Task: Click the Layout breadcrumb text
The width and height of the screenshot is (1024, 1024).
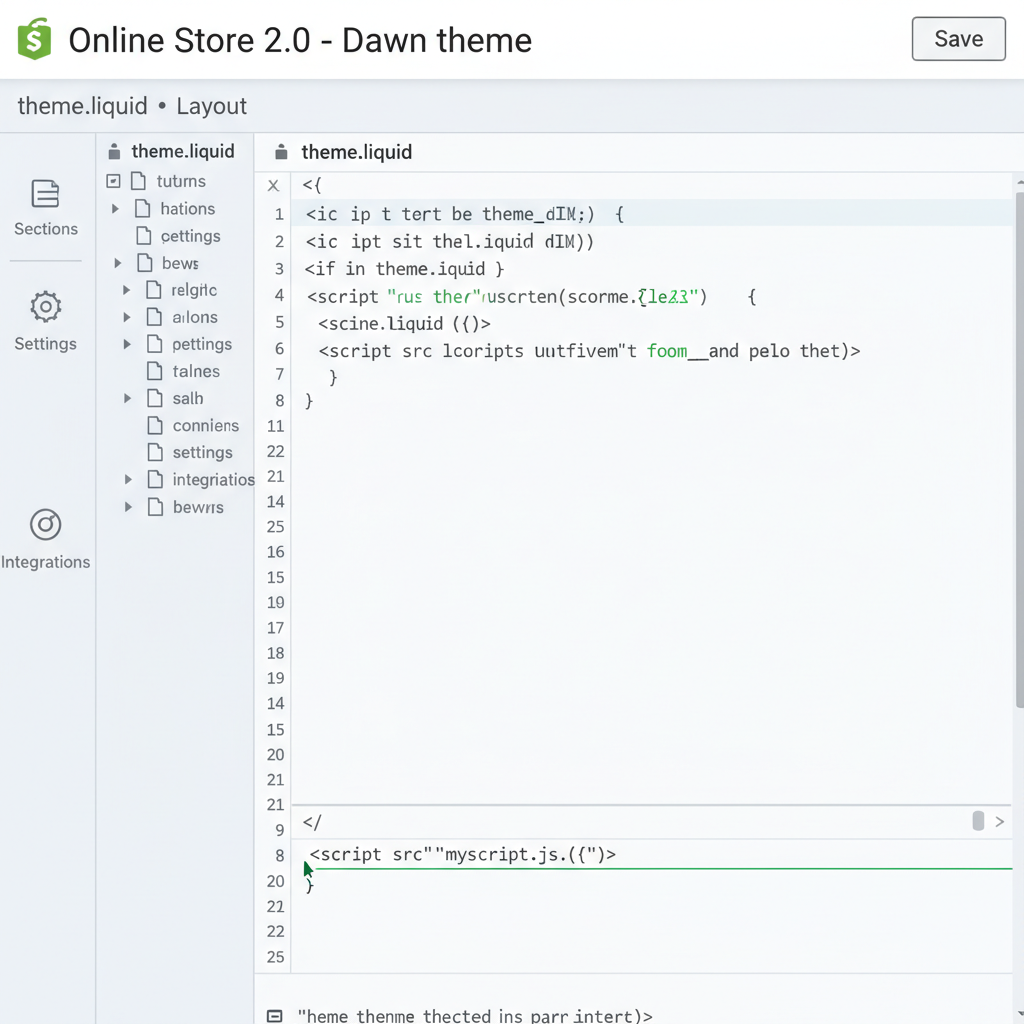Action: (211, 106)
